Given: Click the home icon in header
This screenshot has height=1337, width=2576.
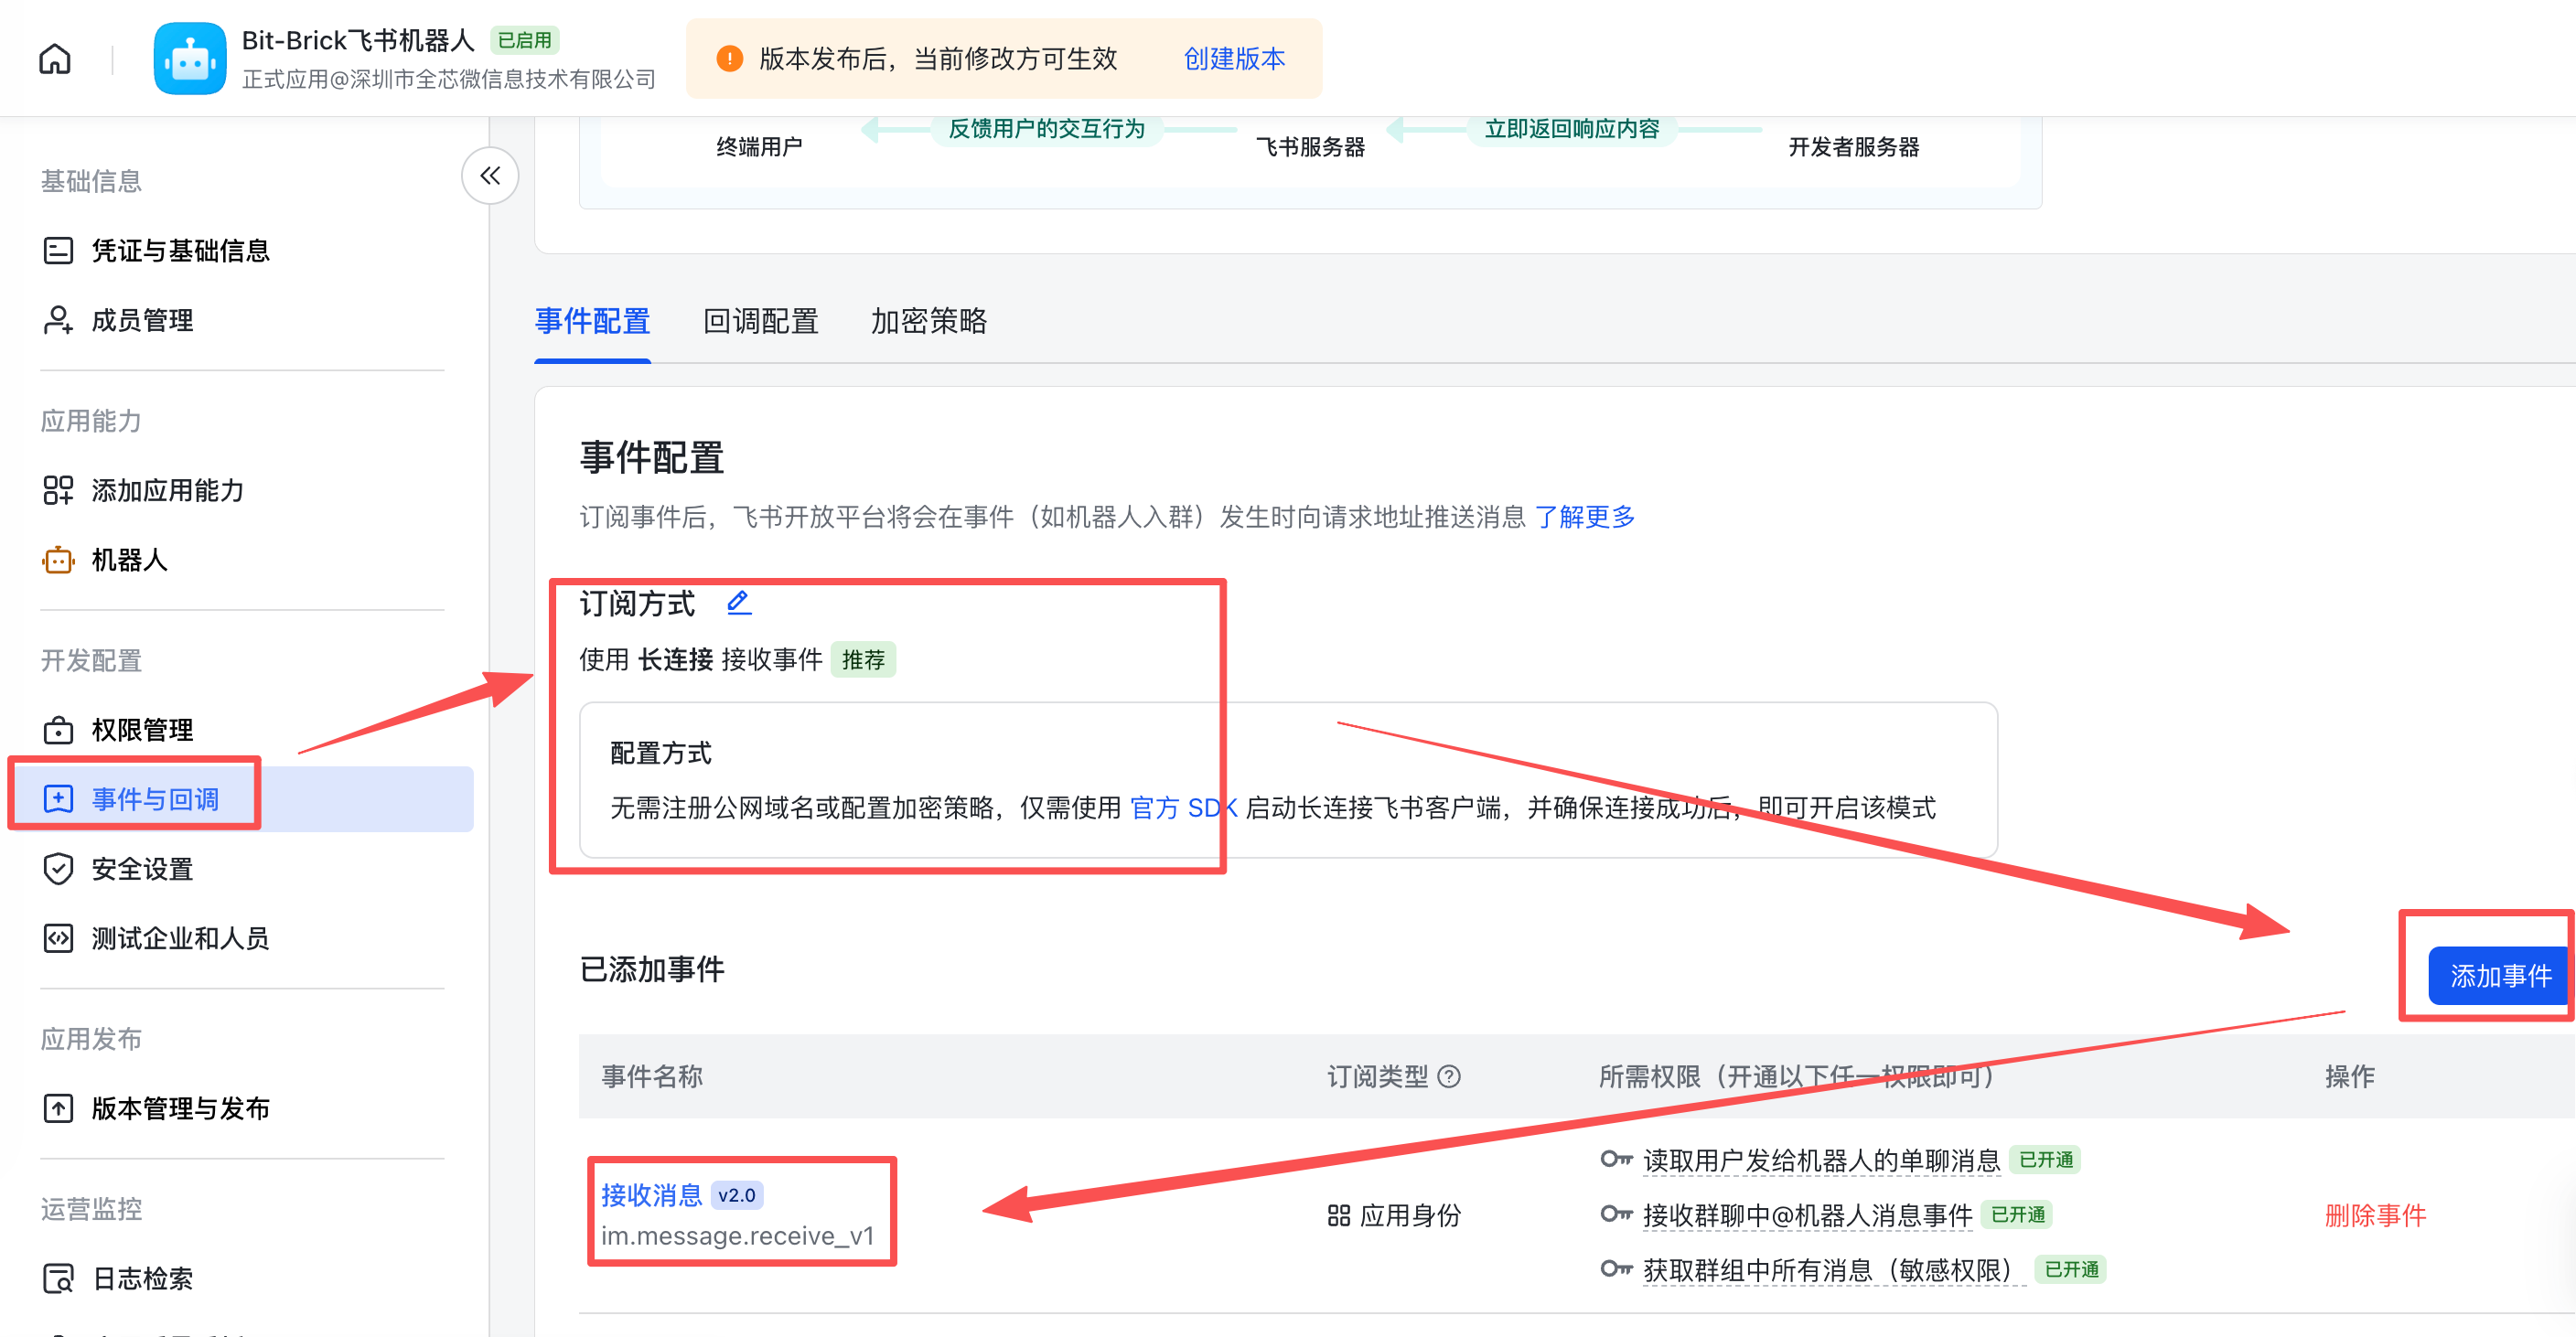Looking at the screenshot, I should pyautogui.click(x=55, y=59).
